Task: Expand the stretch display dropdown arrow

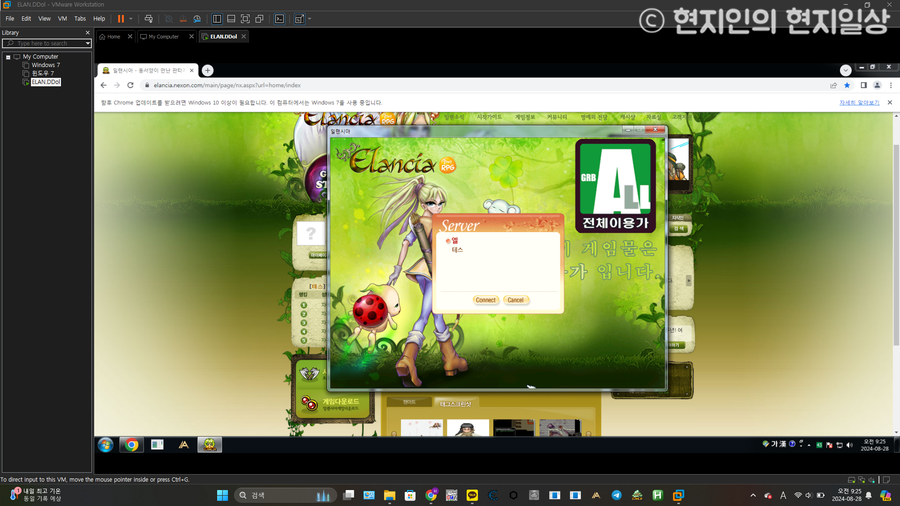Action: tap(309, 19)
